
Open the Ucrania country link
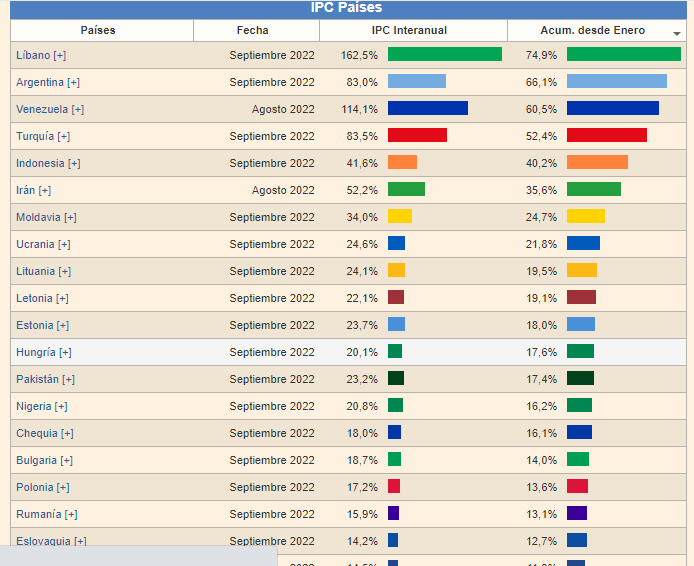35,244
